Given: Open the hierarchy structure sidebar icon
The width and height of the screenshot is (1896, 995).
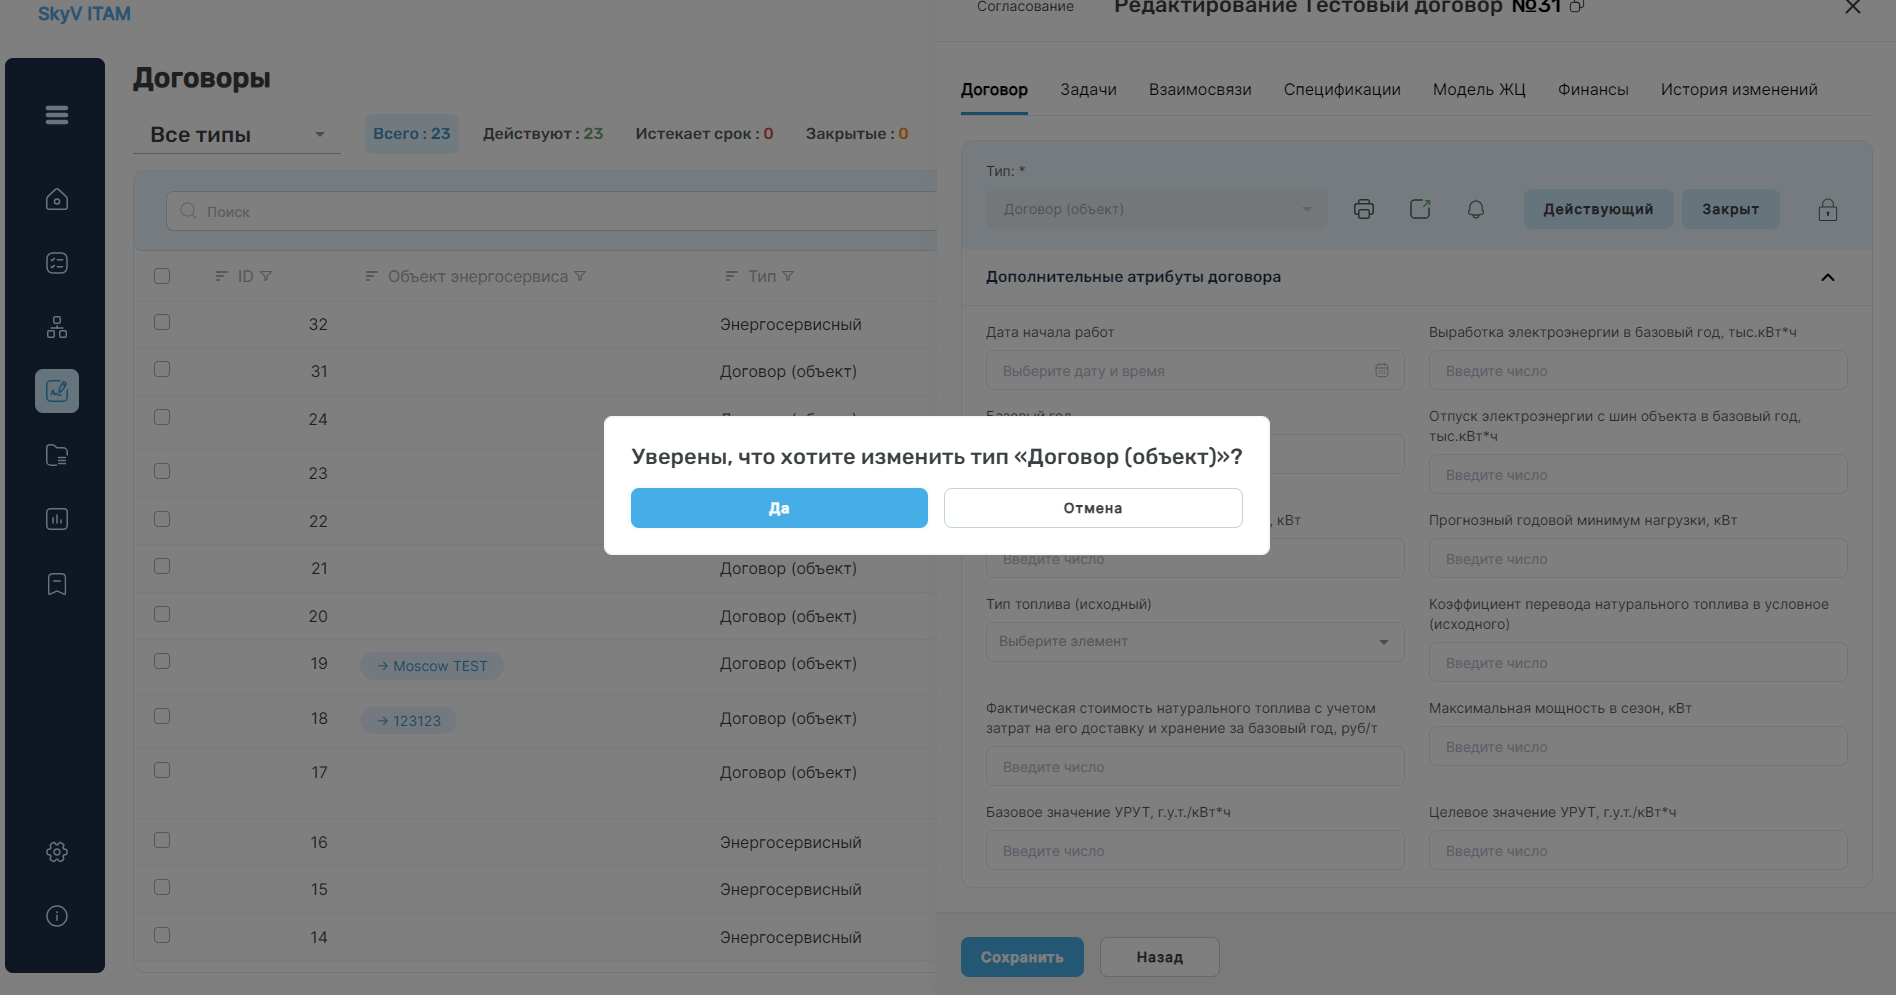Looking at the screenshot, I should pyautogui.click(x=57, y=327).
